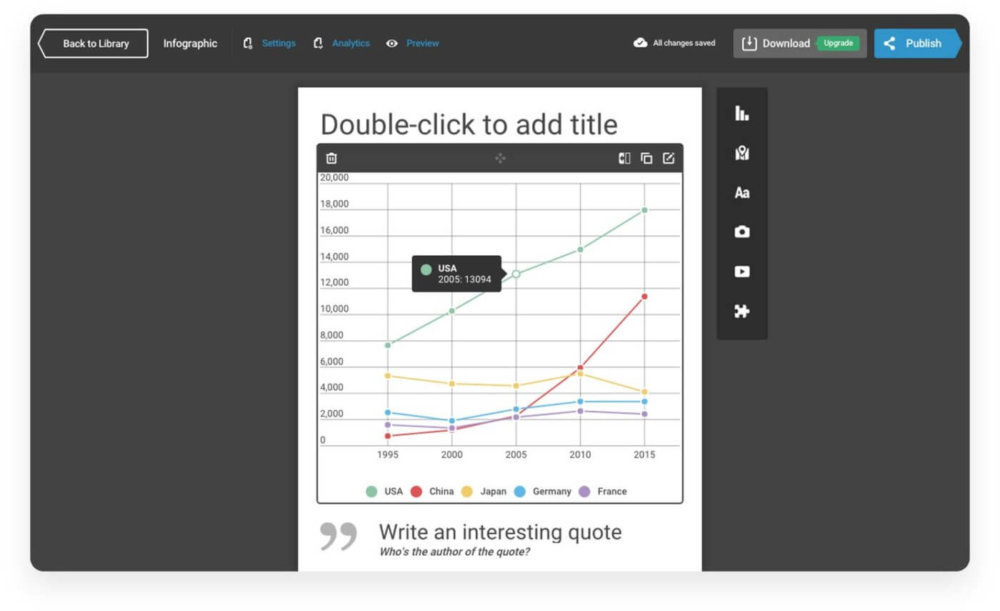Add a map from the sidebar
The width and height of the screenshot is (1000, 611).
click(x=742, y=153)
